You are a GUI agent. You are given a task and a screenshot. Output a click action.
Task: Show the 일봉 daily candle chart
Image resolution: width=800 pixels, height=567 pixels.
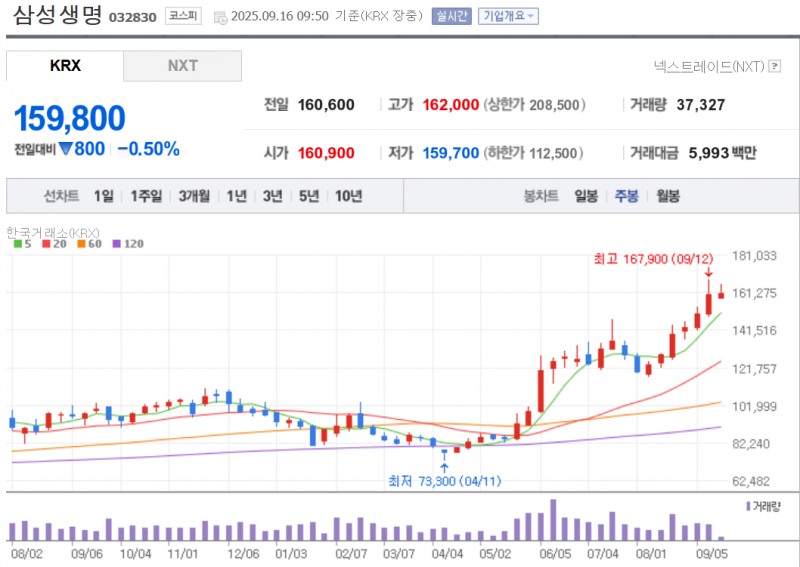click(586, 196)
